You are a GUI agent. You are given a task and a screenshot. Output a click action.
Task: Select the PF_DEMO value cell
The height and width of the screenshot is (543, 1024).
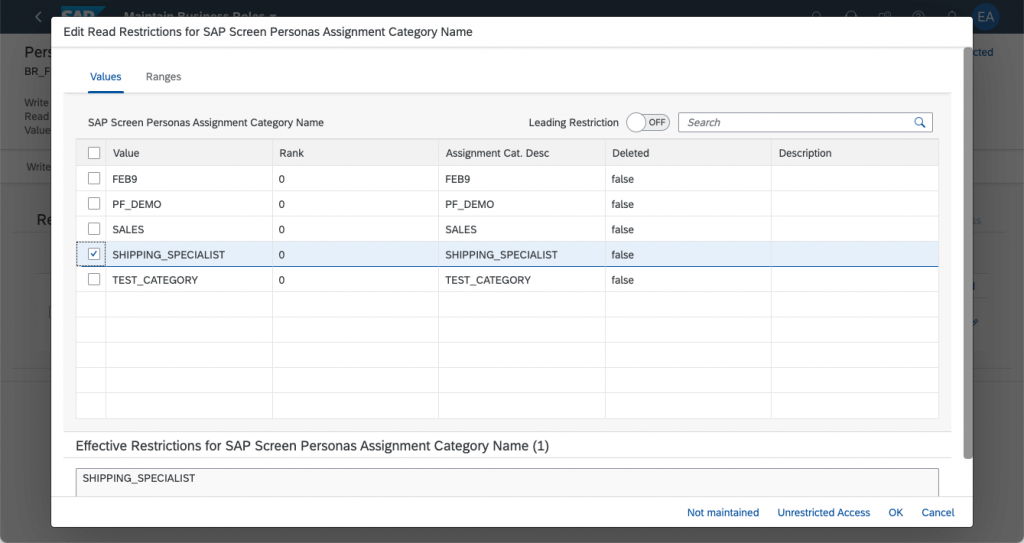[x=189, y=204]
